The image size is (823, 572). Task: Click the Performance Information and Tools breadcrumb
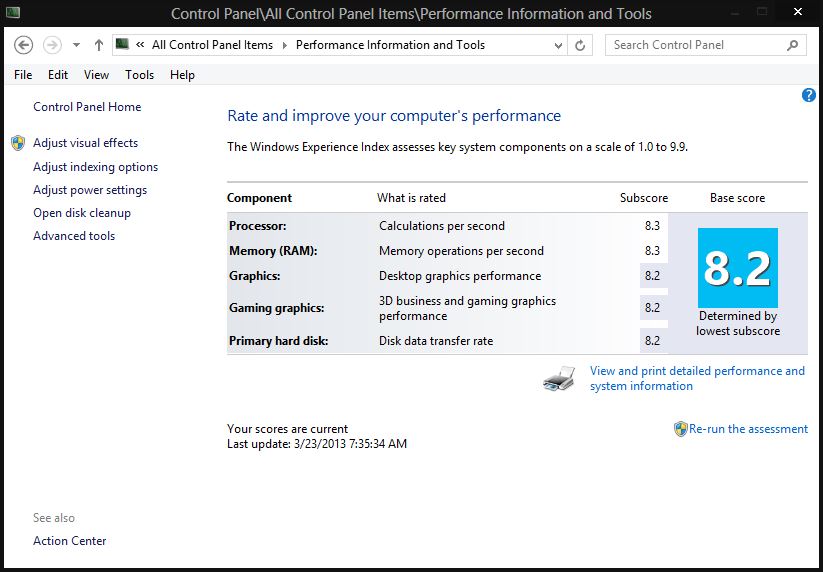(391, 45)
